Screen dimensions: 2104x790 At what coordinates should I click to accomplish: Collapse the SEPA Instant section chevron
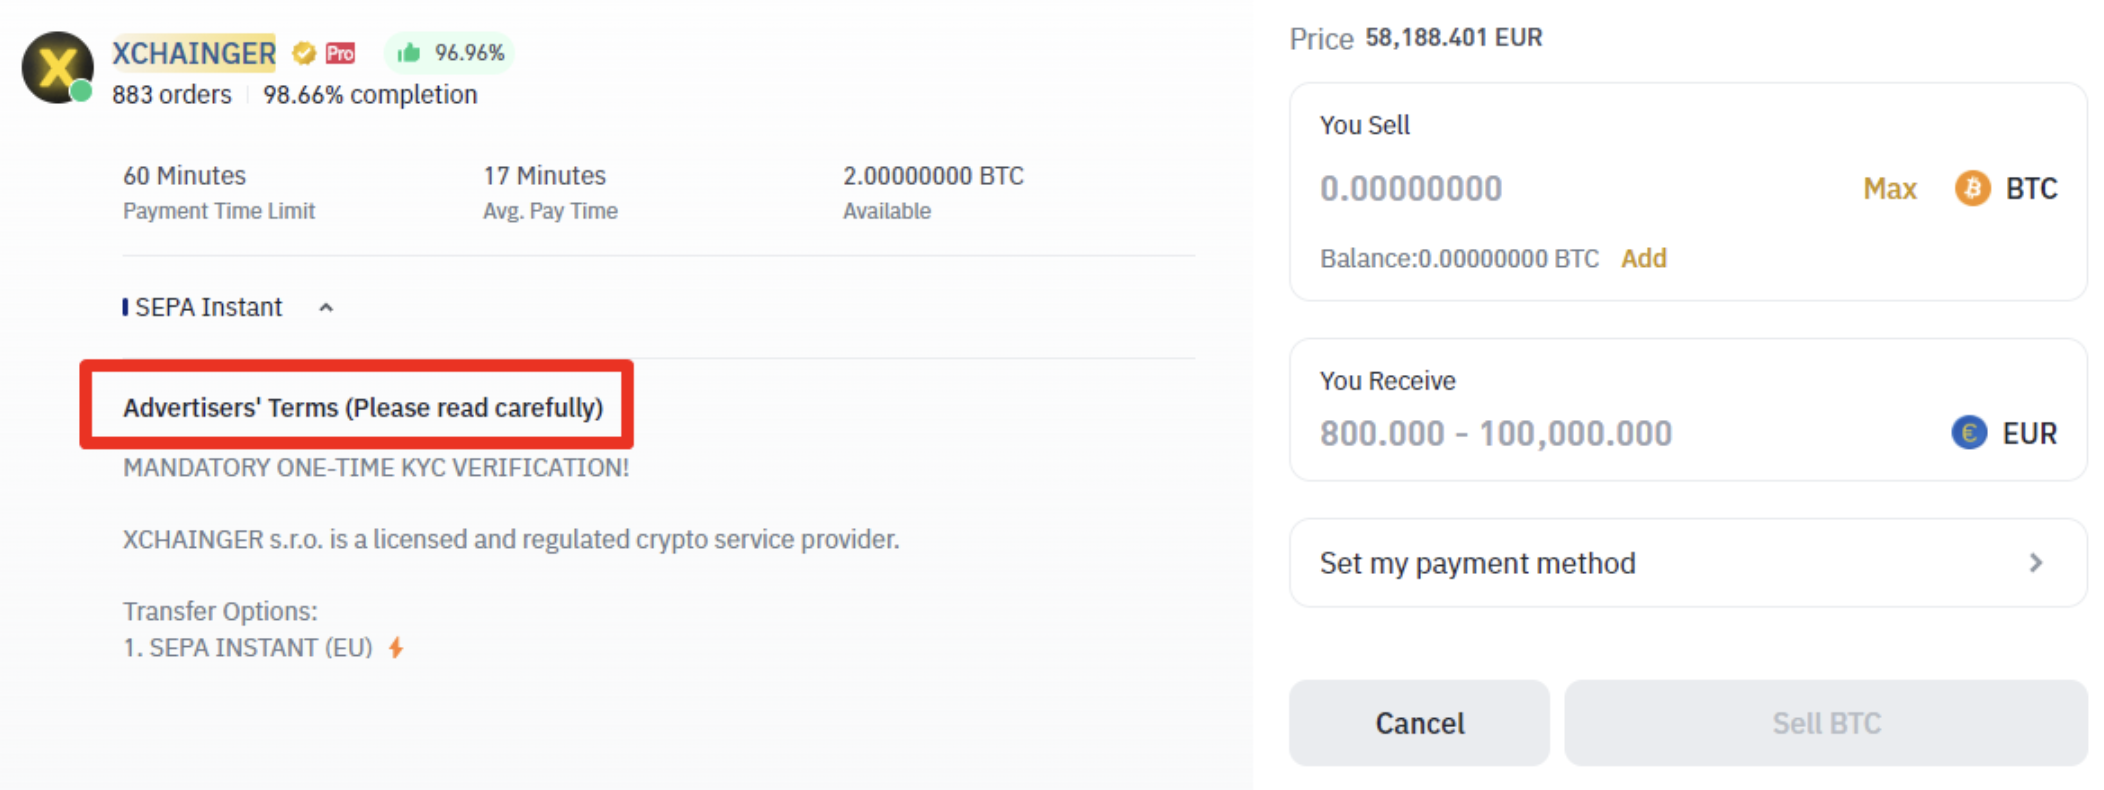[x=326, y=308]
